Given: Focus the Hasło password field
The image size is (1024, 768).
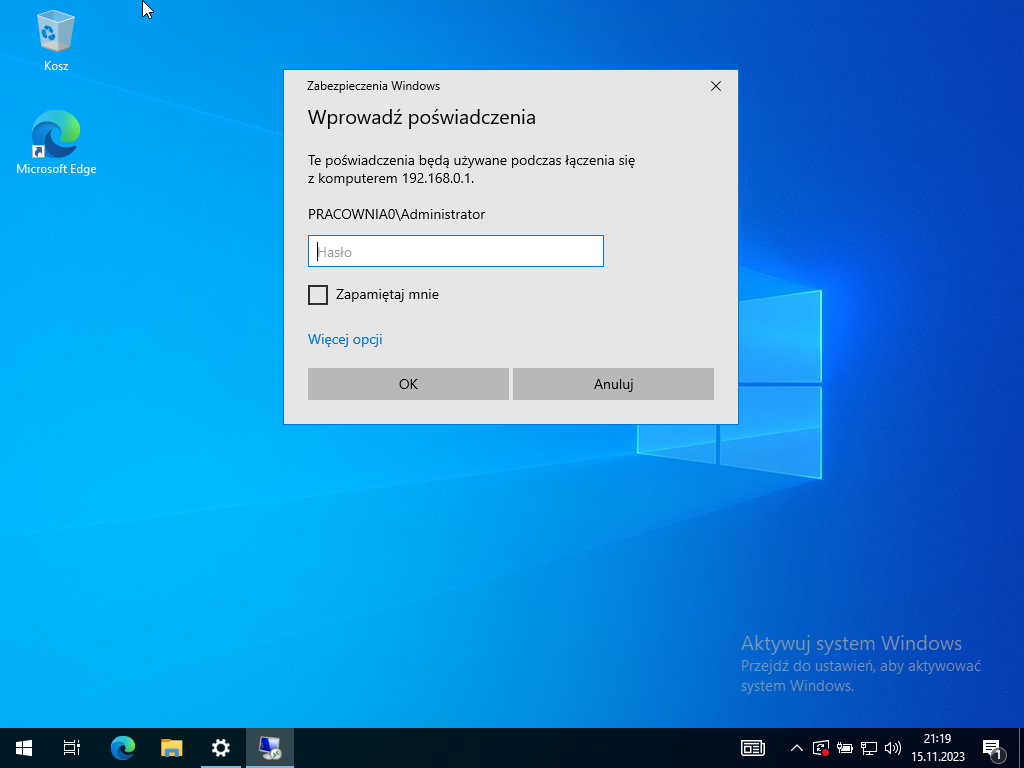Looking at the screenshot, I should coord(456,251).
